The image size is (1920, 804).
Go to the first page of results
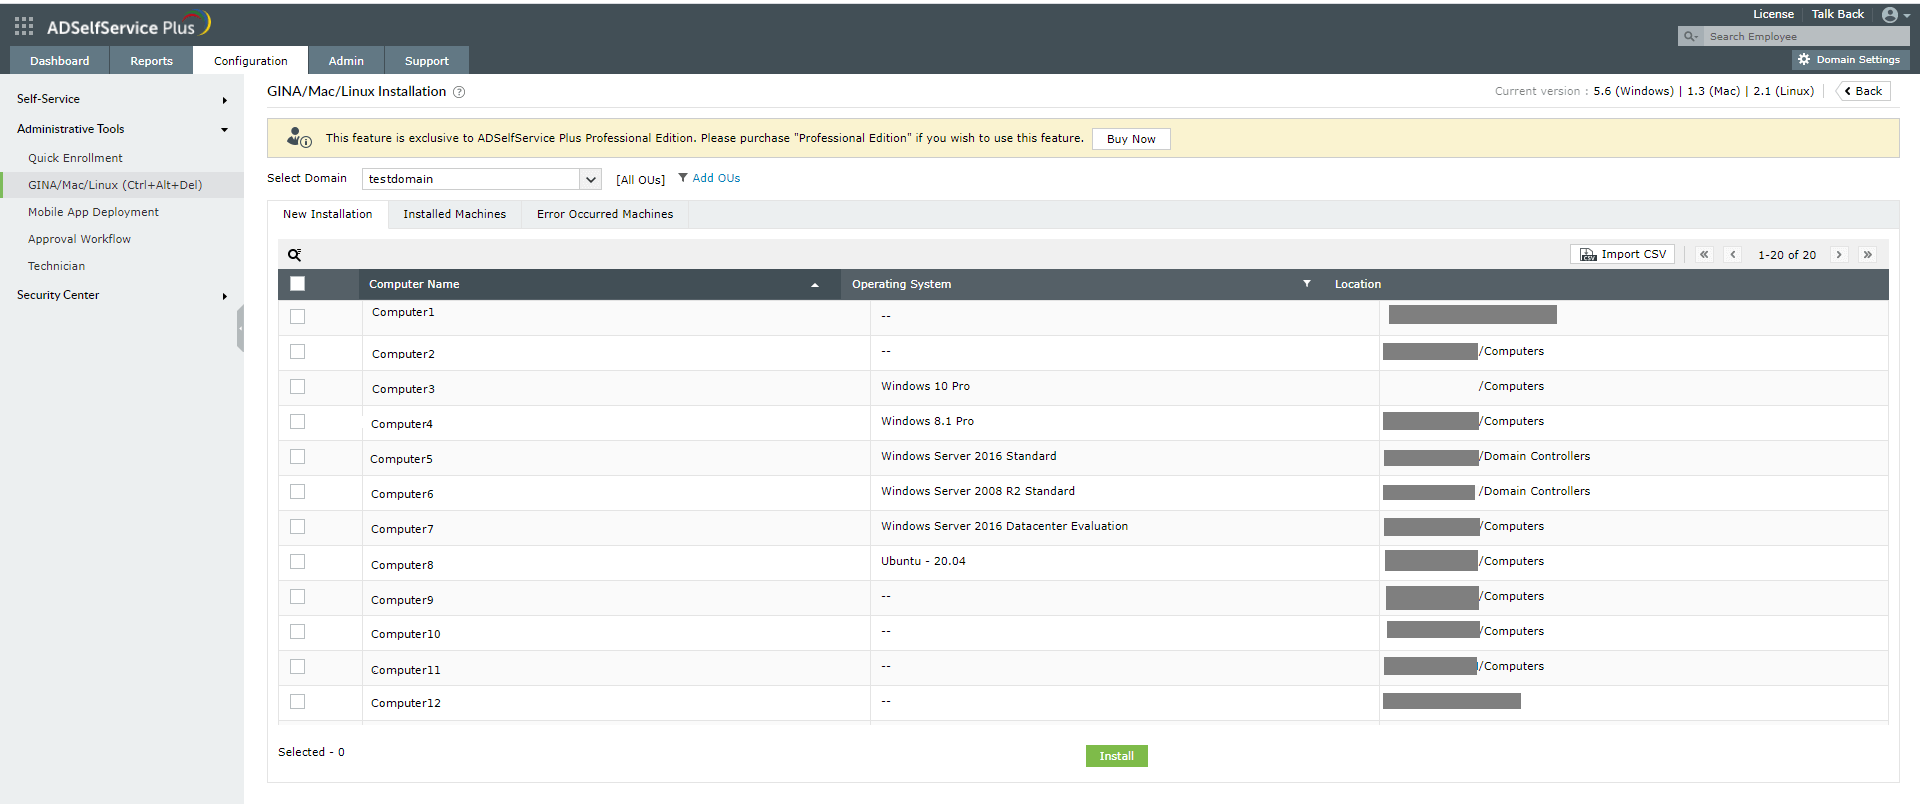tap(1704, 255)
